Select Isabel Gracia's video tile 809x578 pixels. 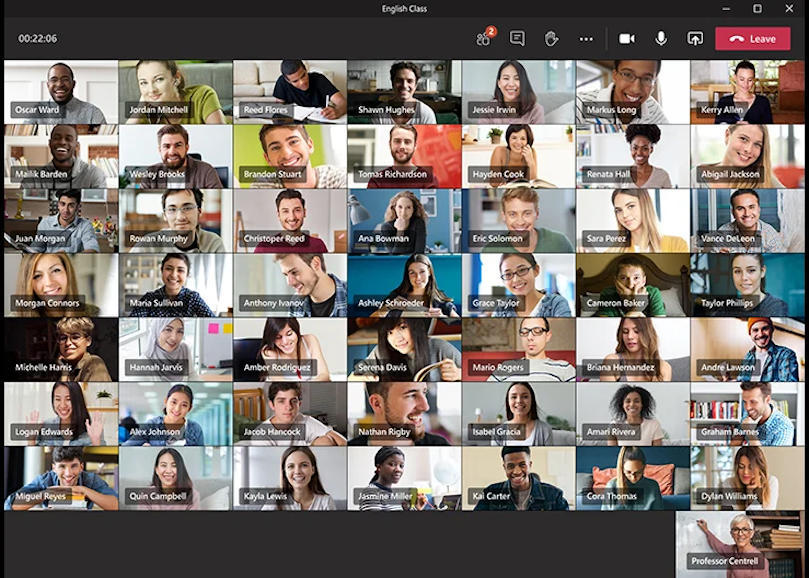[519, 414]
